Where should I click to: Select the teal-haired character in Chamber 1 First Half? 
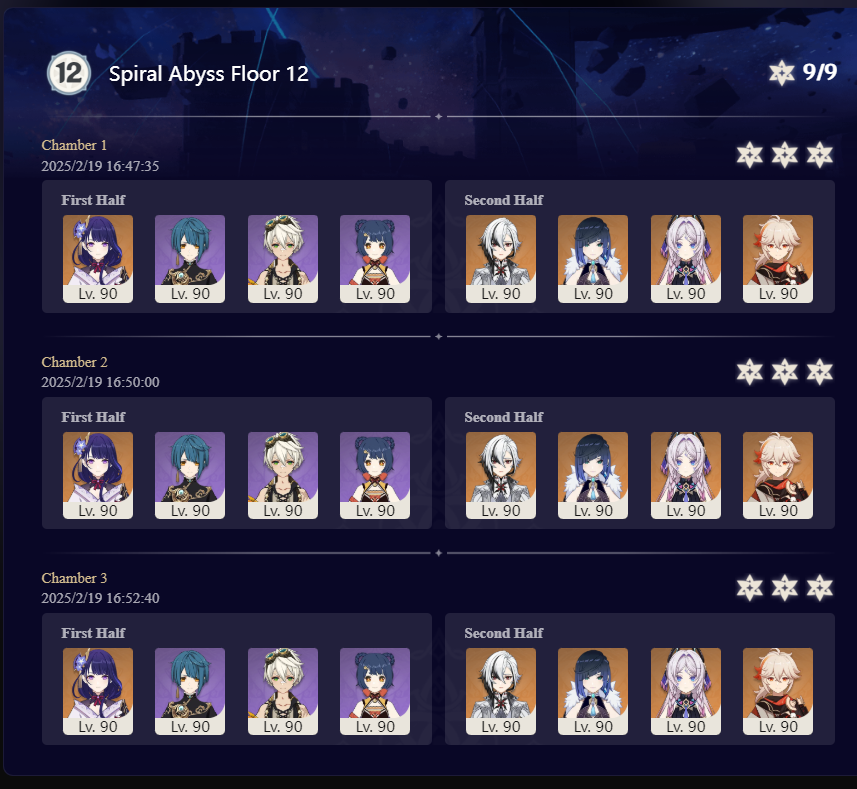[190, 258]
